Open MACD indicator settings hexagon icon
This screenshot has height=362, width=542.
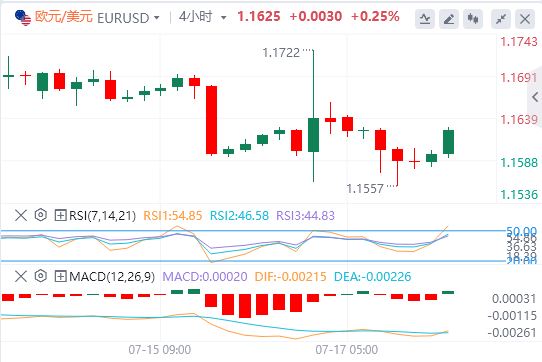(41, 276)
